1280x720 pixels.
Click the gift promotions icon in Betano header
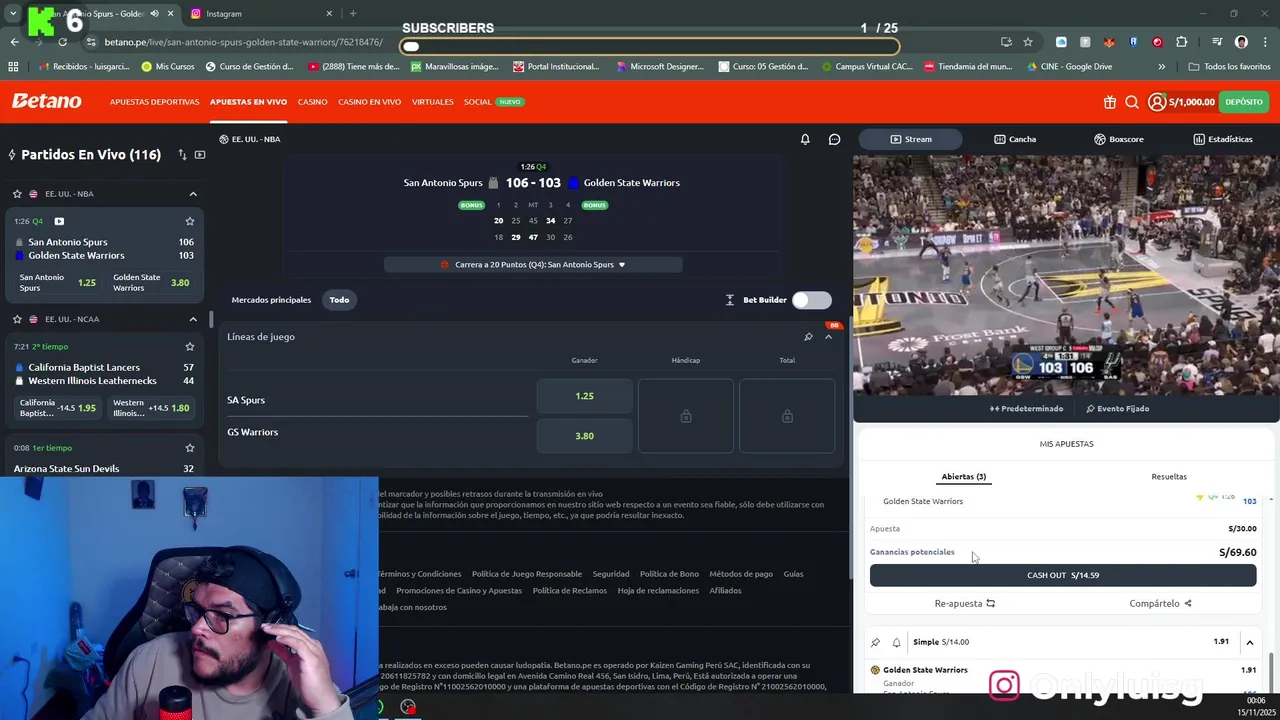point(1110,102)
